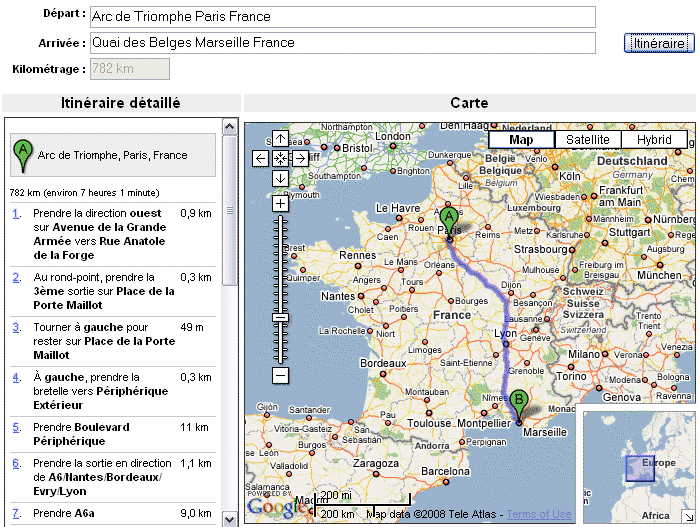Click the Kilométrage field
The width and height of the screenshot is (700, 527).
point(130,69)
